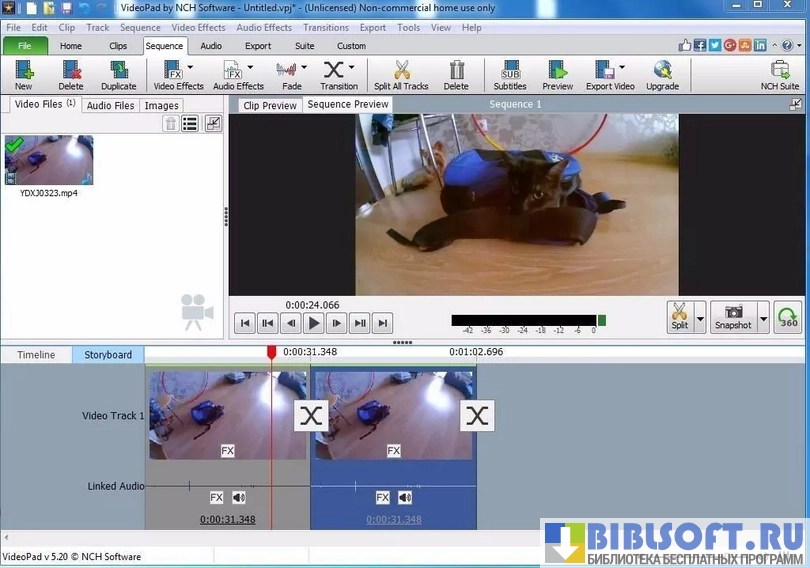Switch to the Audio Files tab

(x=110, y=105)
